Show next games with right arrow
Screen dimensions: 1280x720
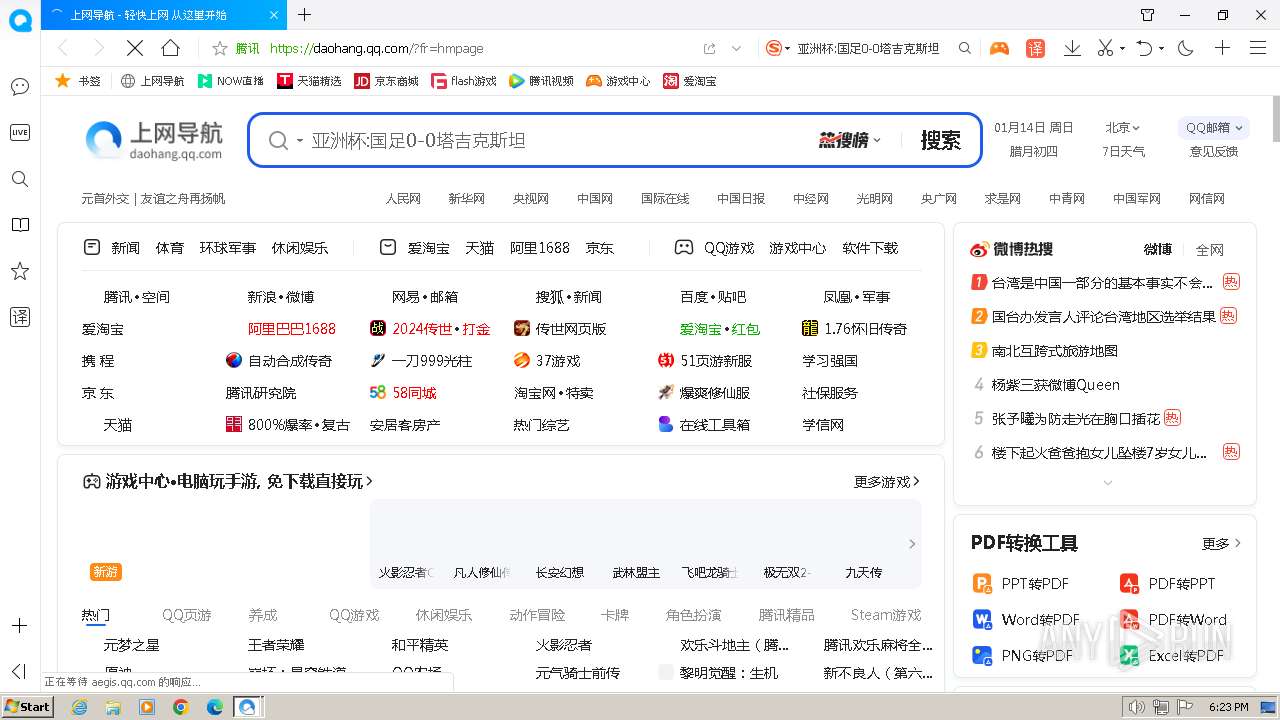(911, 544)
